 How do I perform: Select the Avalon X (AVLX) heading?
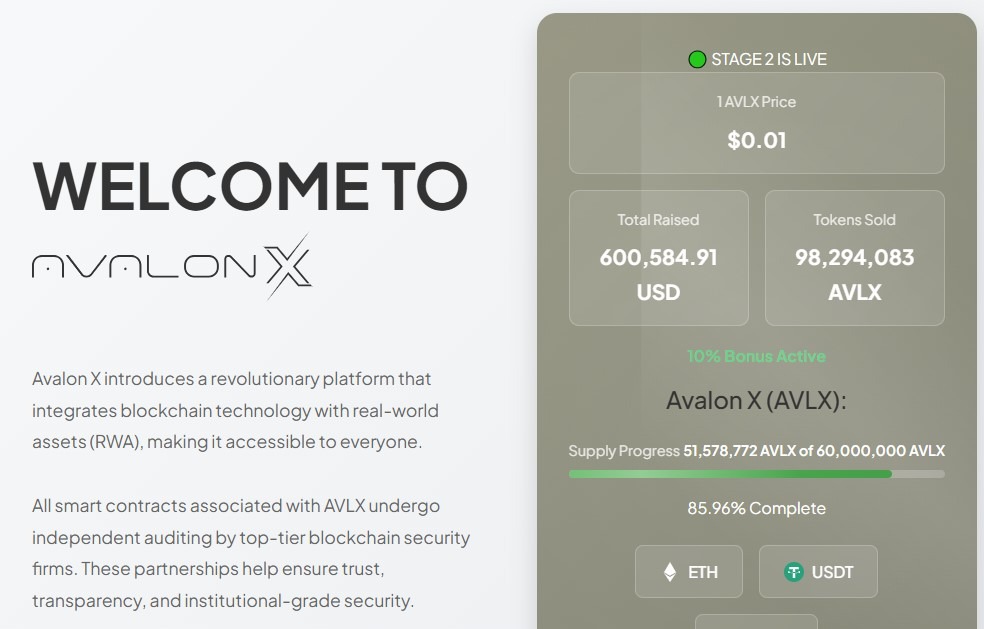pos(757,399)
